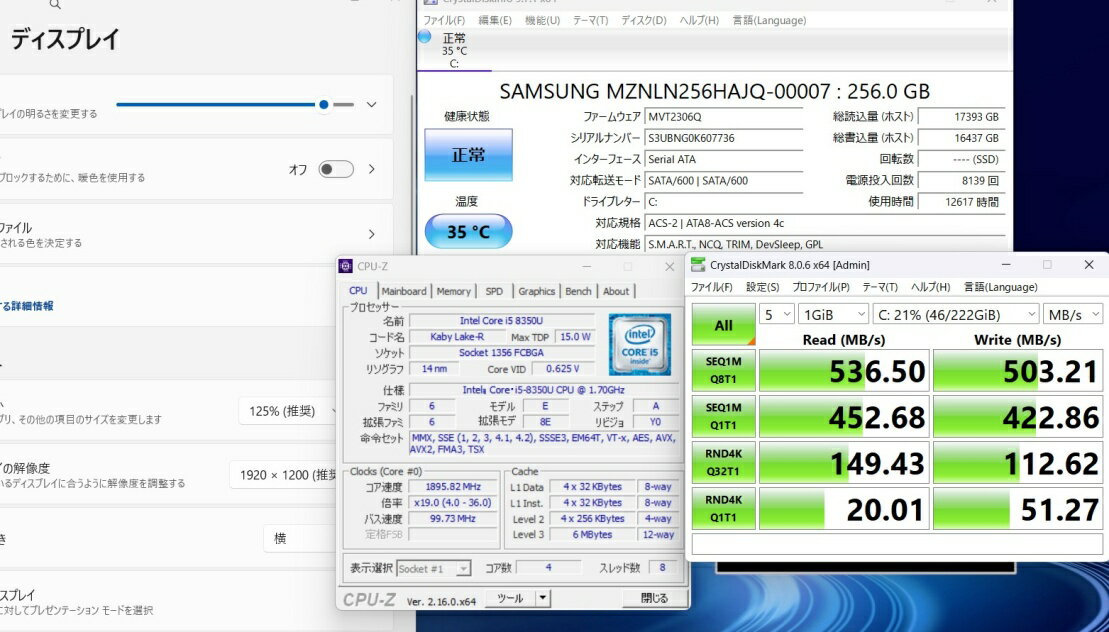
Task: Expand the brightness options chevron
Action: click(372, 105)
